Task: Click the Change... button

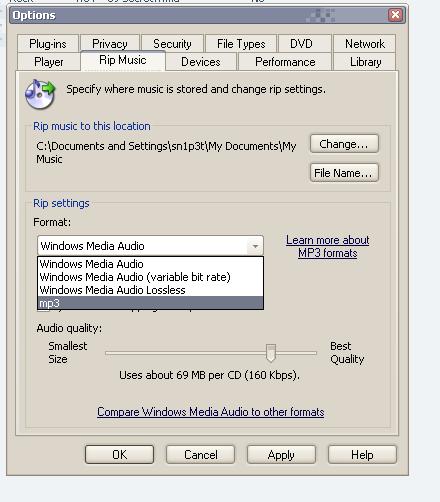Action: coord(344,144)
